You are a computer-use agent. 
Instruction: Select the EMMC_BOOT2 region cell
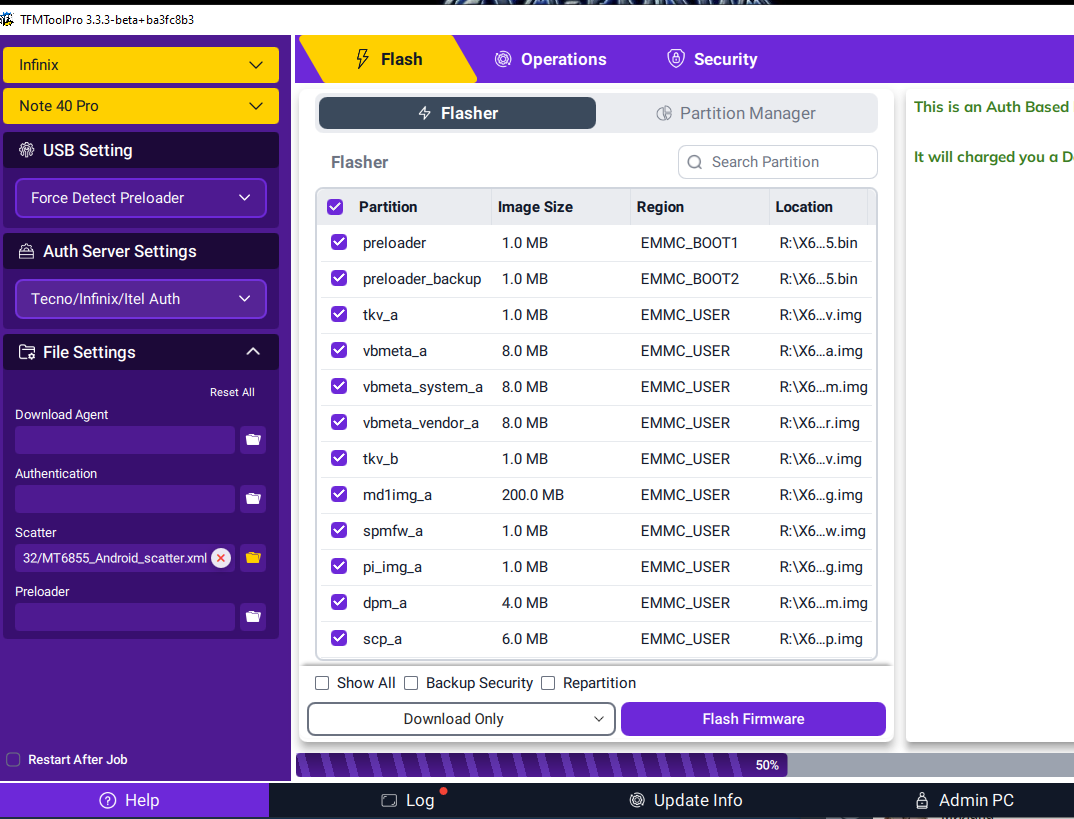690,279
